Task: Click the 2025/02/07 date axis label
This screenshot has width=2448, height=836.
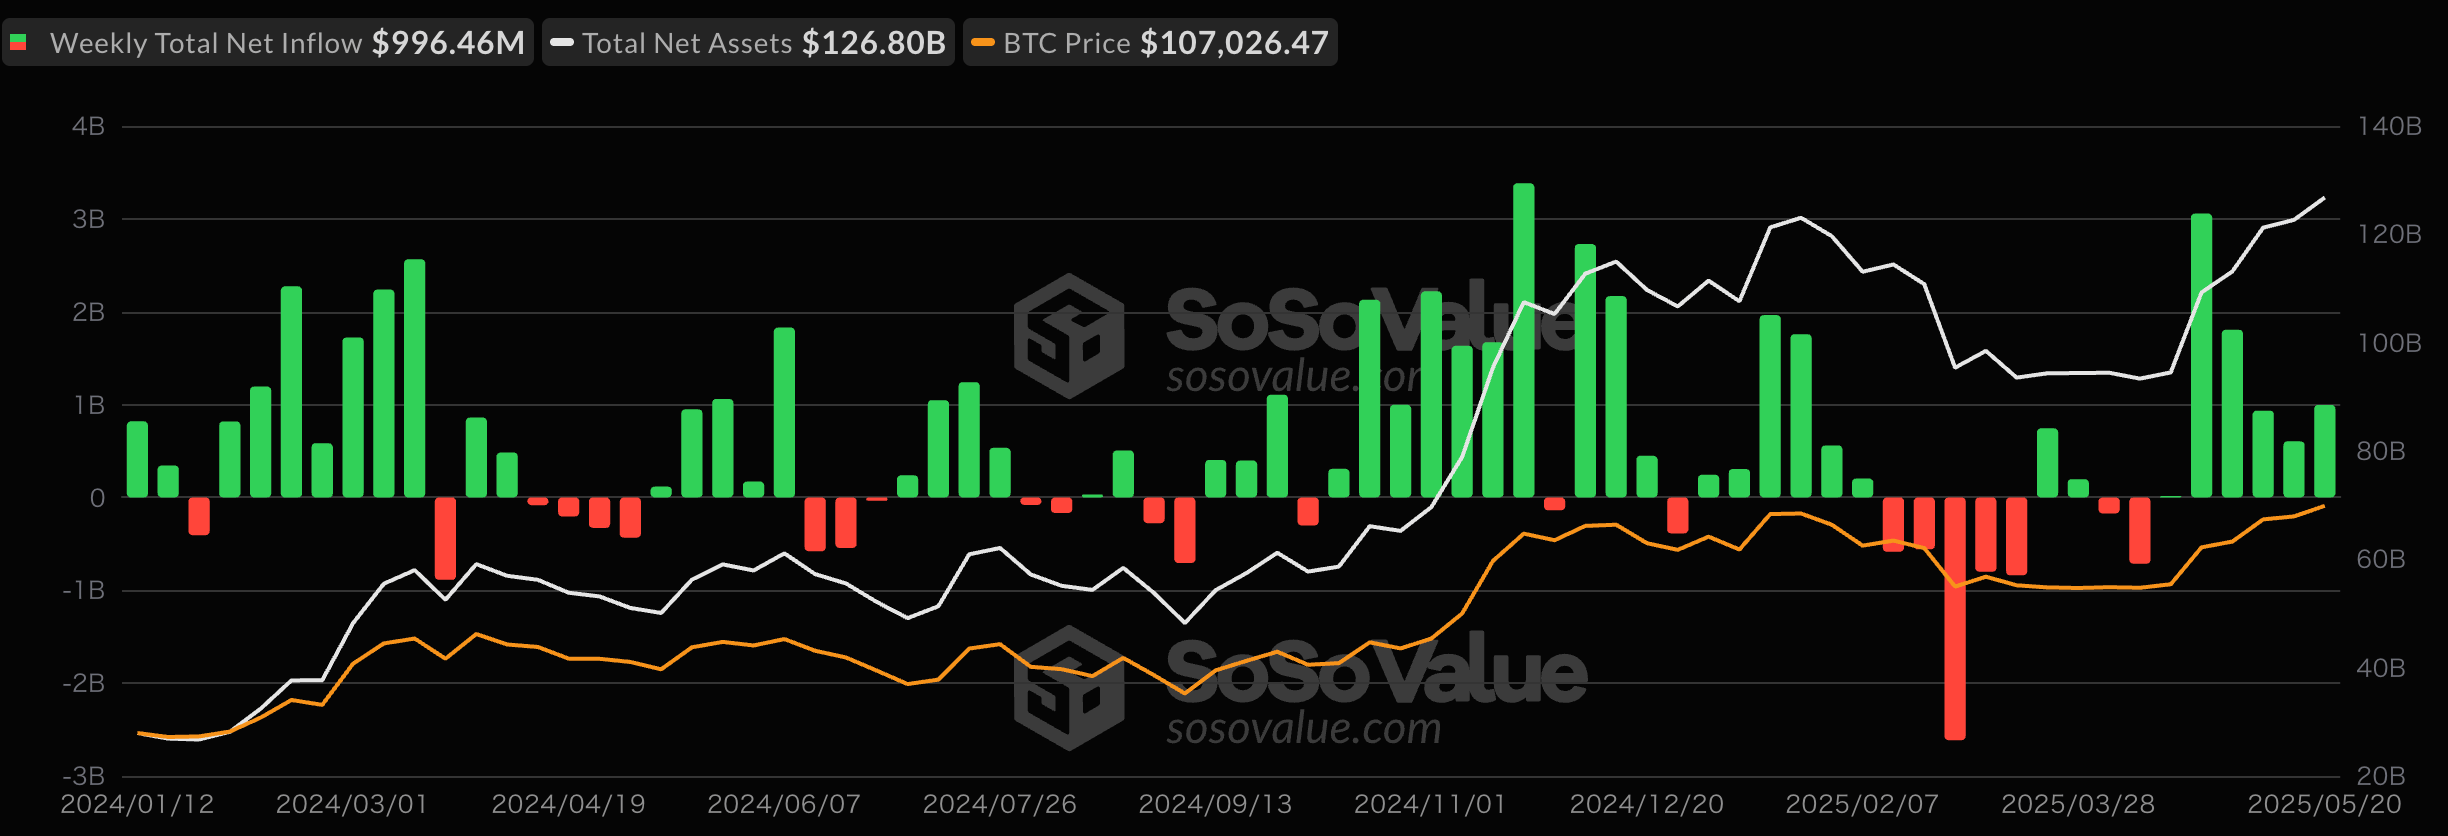Action: [1862, 804]
